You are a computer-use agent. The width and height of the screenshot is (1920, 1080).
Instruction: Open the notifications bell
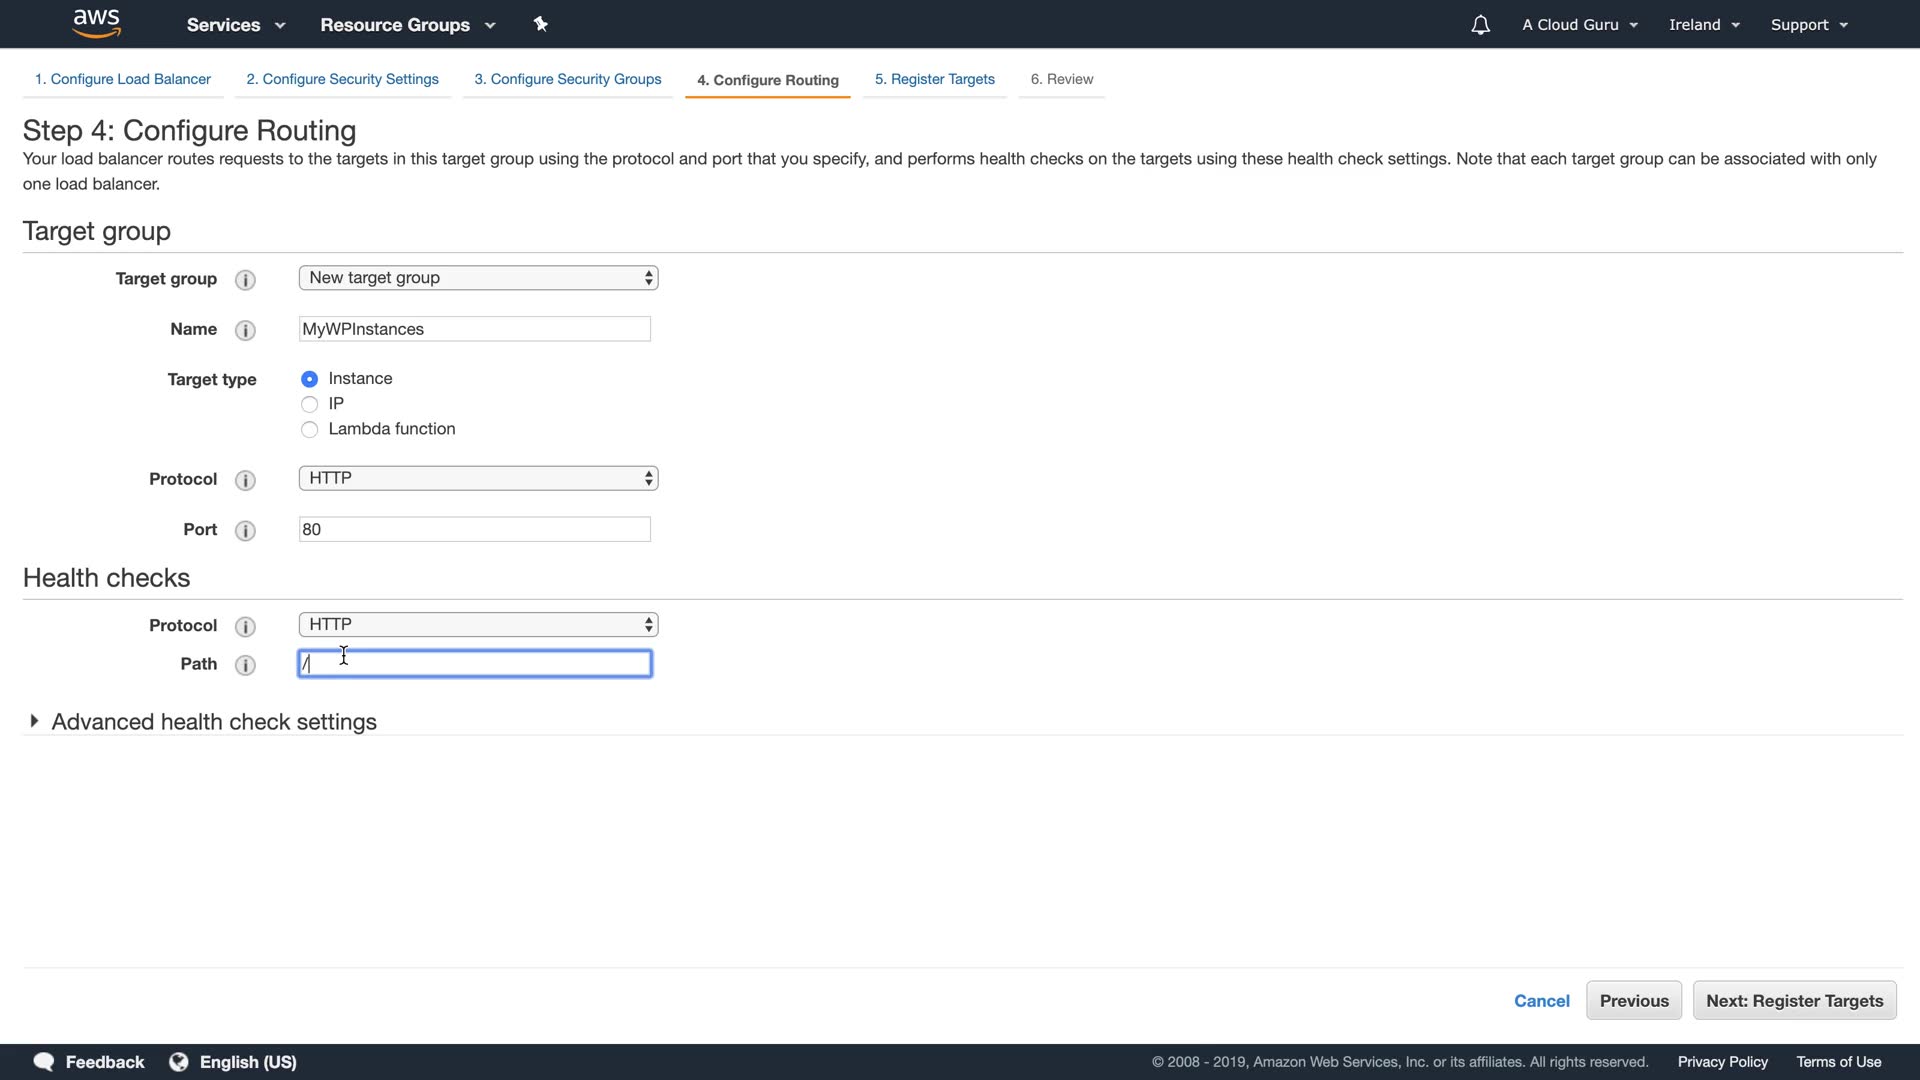coord(1480,25)
